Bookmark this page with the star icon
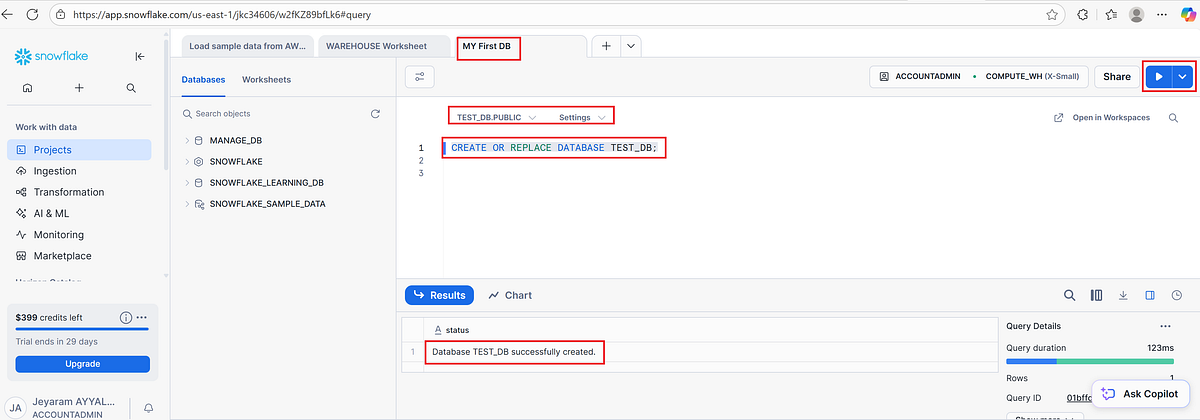The image size is (1200, 420). coord(1052,15)
